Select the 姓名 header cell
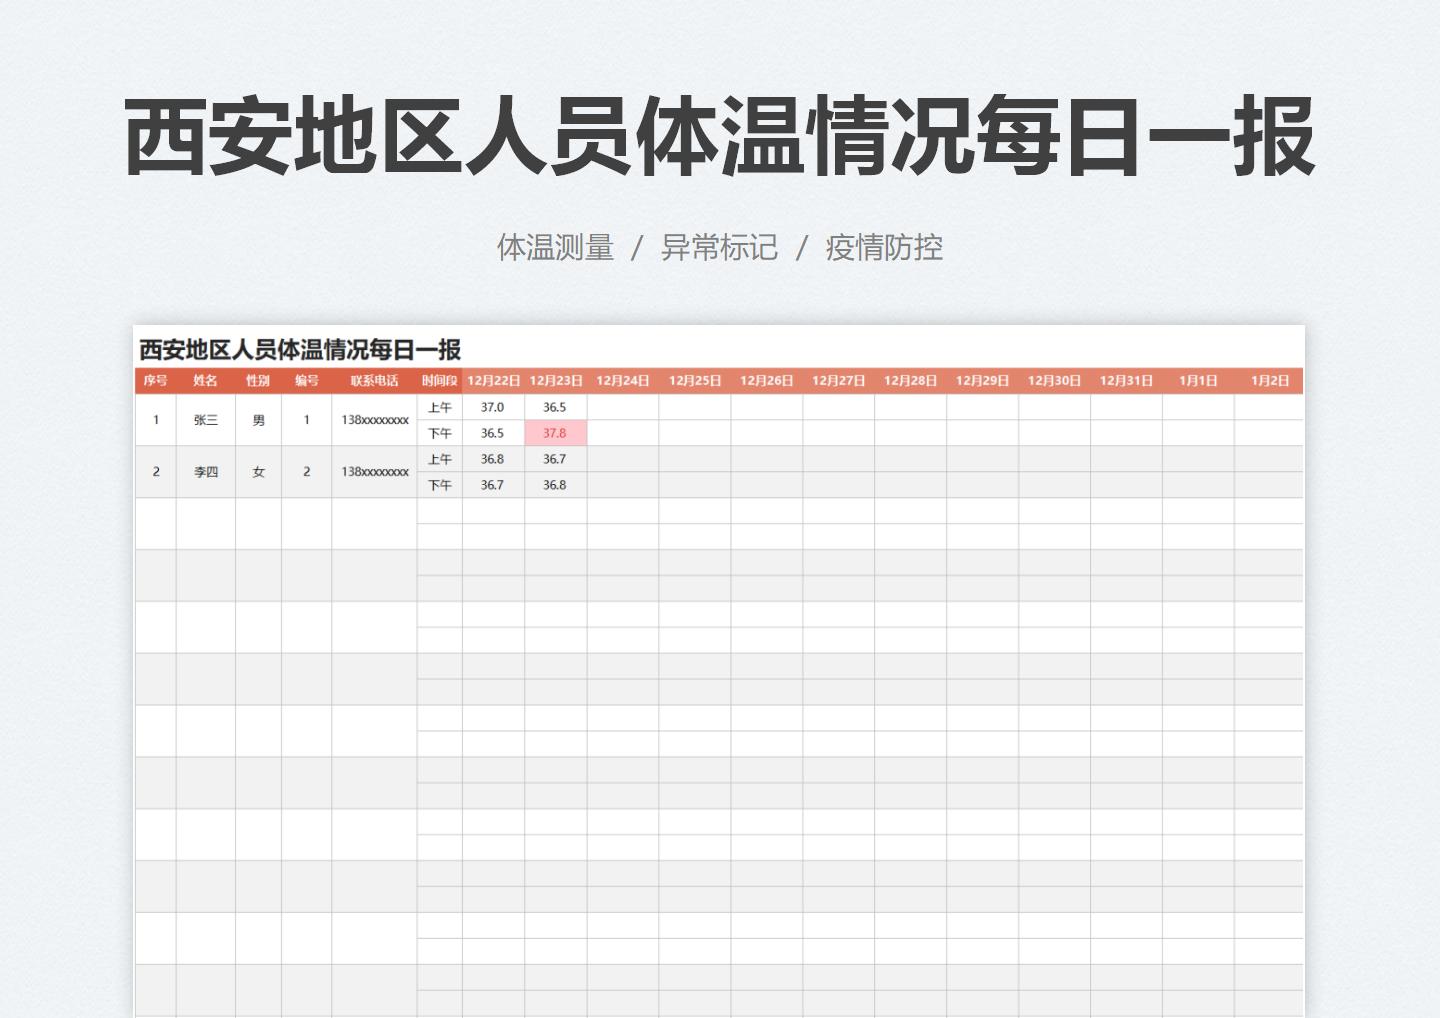 pyautogui.click(x=205, y=380)
